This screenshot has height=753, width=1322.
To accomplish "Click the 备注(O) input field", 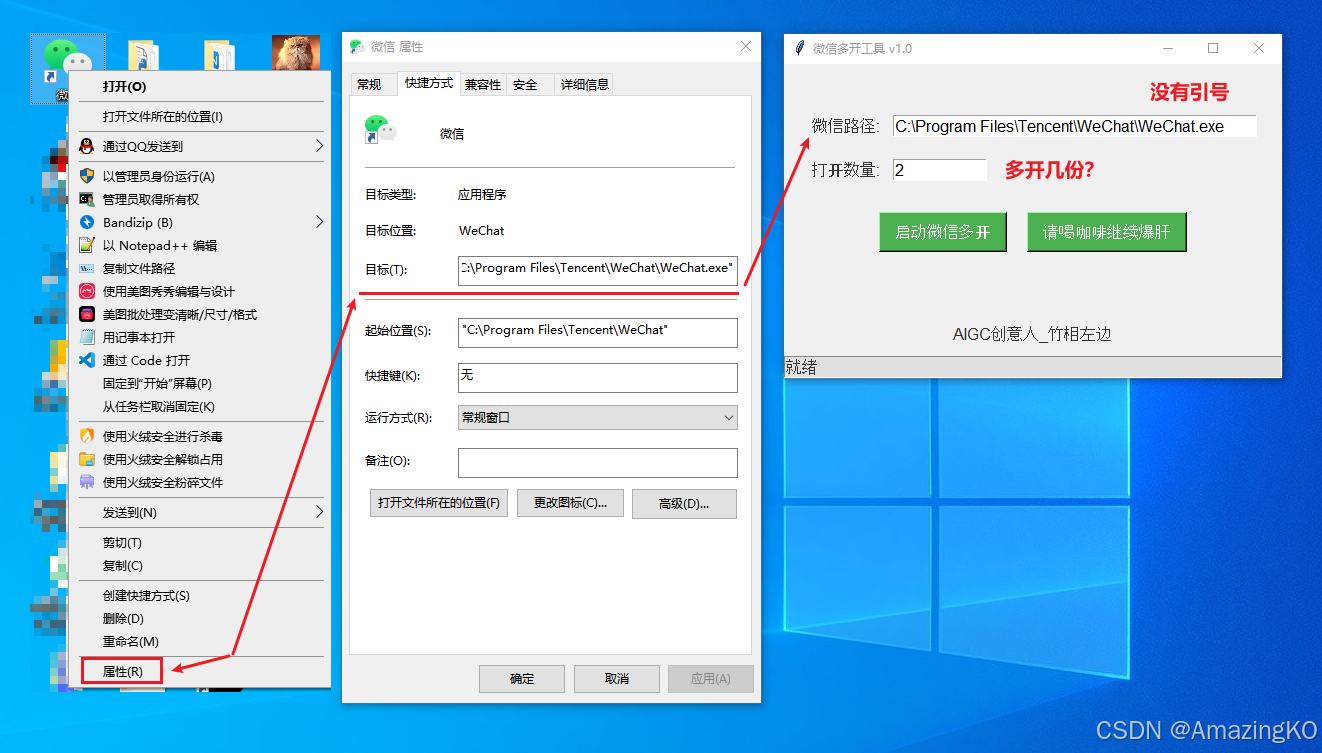I will pyautogui.click(x=598, y=463).
